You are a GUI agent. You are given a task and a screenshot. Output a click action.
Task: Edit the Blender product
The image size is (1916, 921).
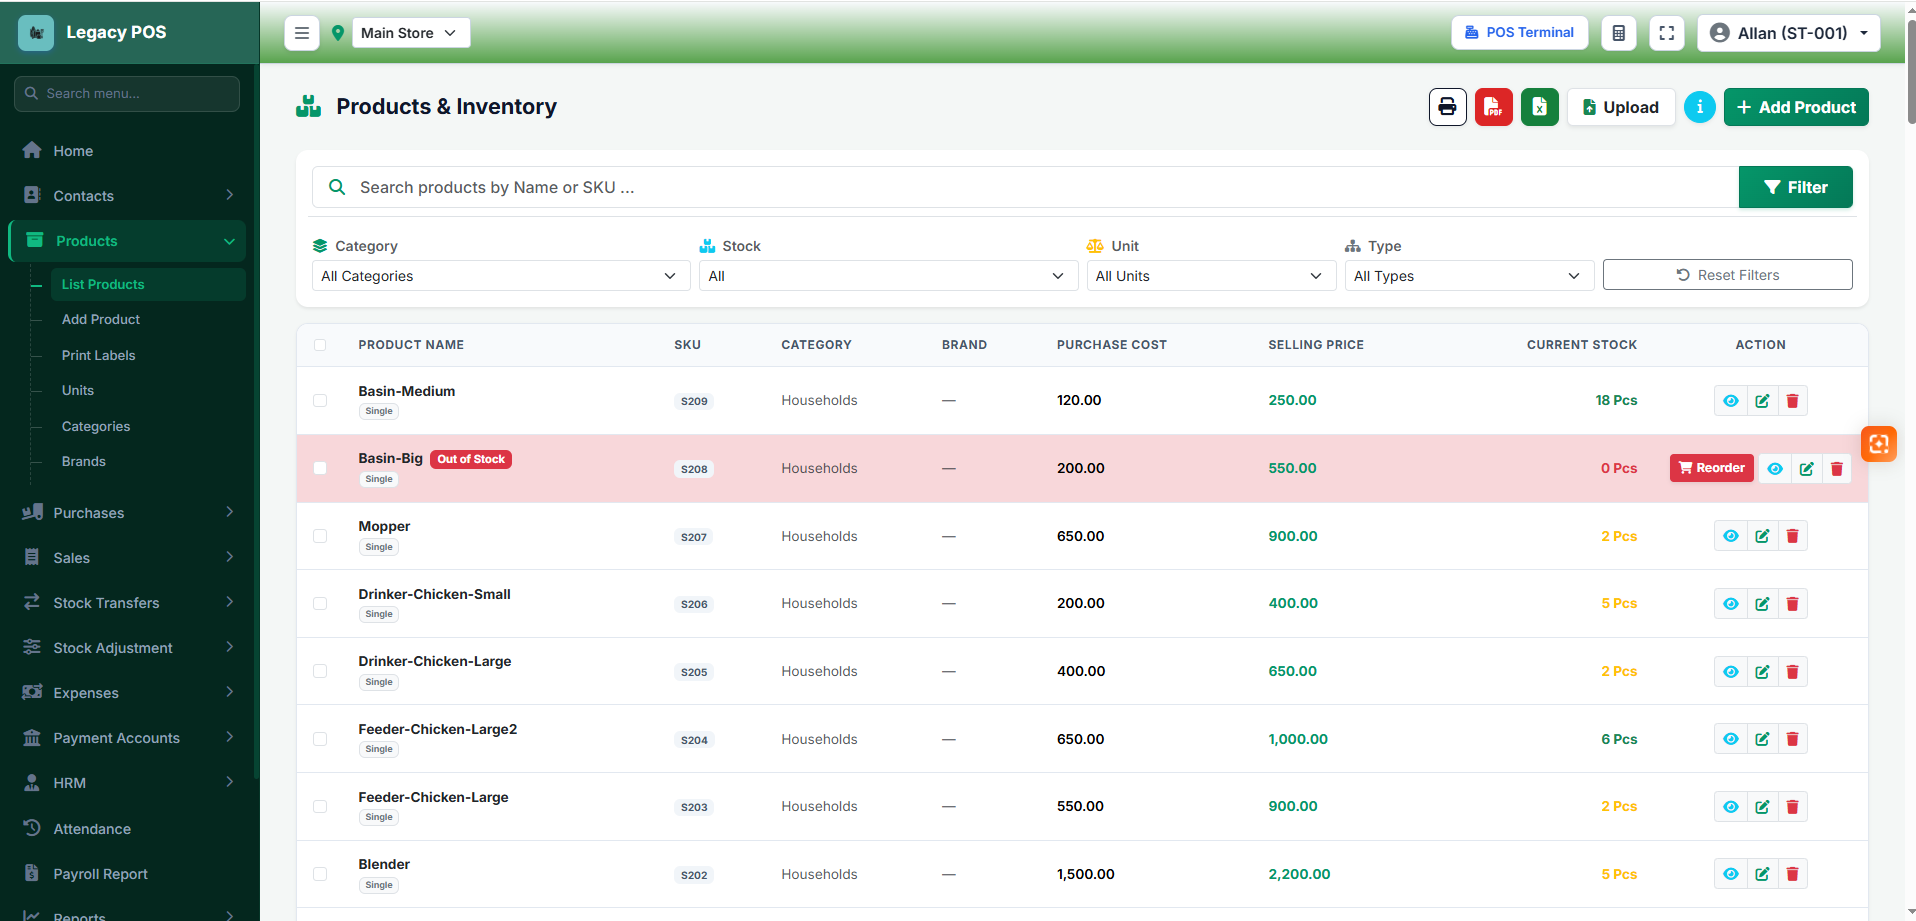pyautogui.click(x=1762, y=874)
